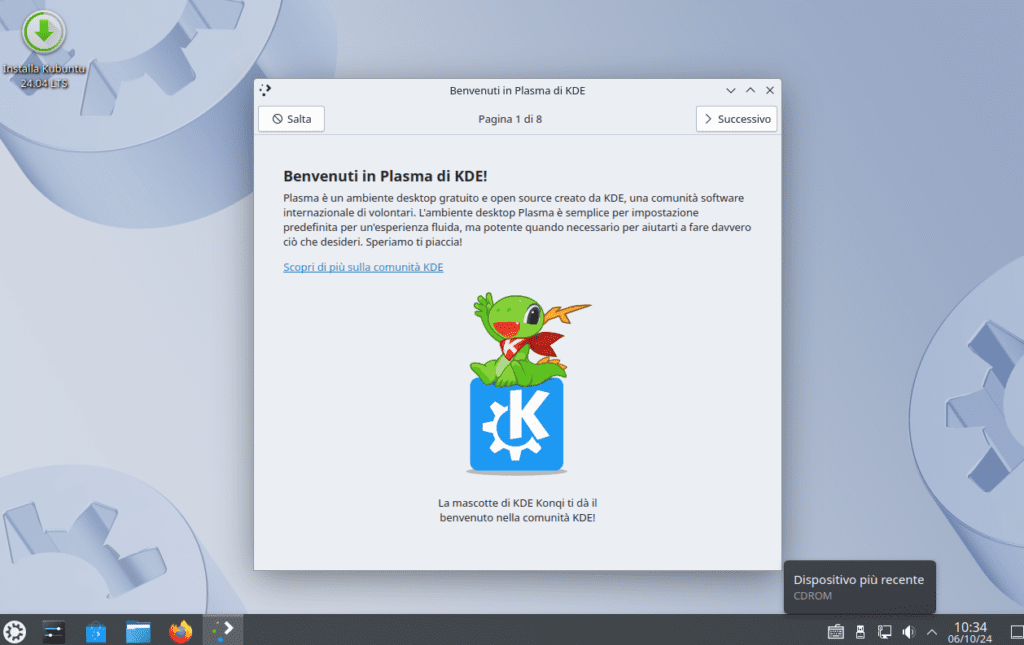
Task: Open the KDE application launcher menu
Action: tap(14, 631)
